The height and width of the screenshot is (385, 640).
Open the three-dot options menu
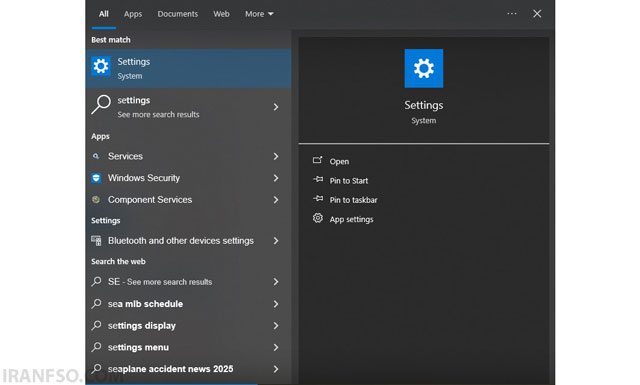click(x=512, y=13)
